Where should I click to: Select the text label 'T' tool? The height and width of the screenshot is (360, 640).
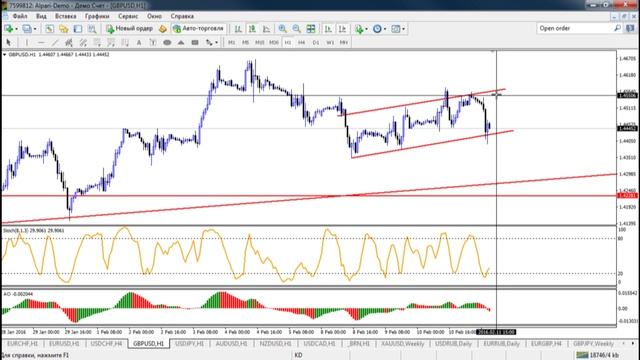coord(153,42)
